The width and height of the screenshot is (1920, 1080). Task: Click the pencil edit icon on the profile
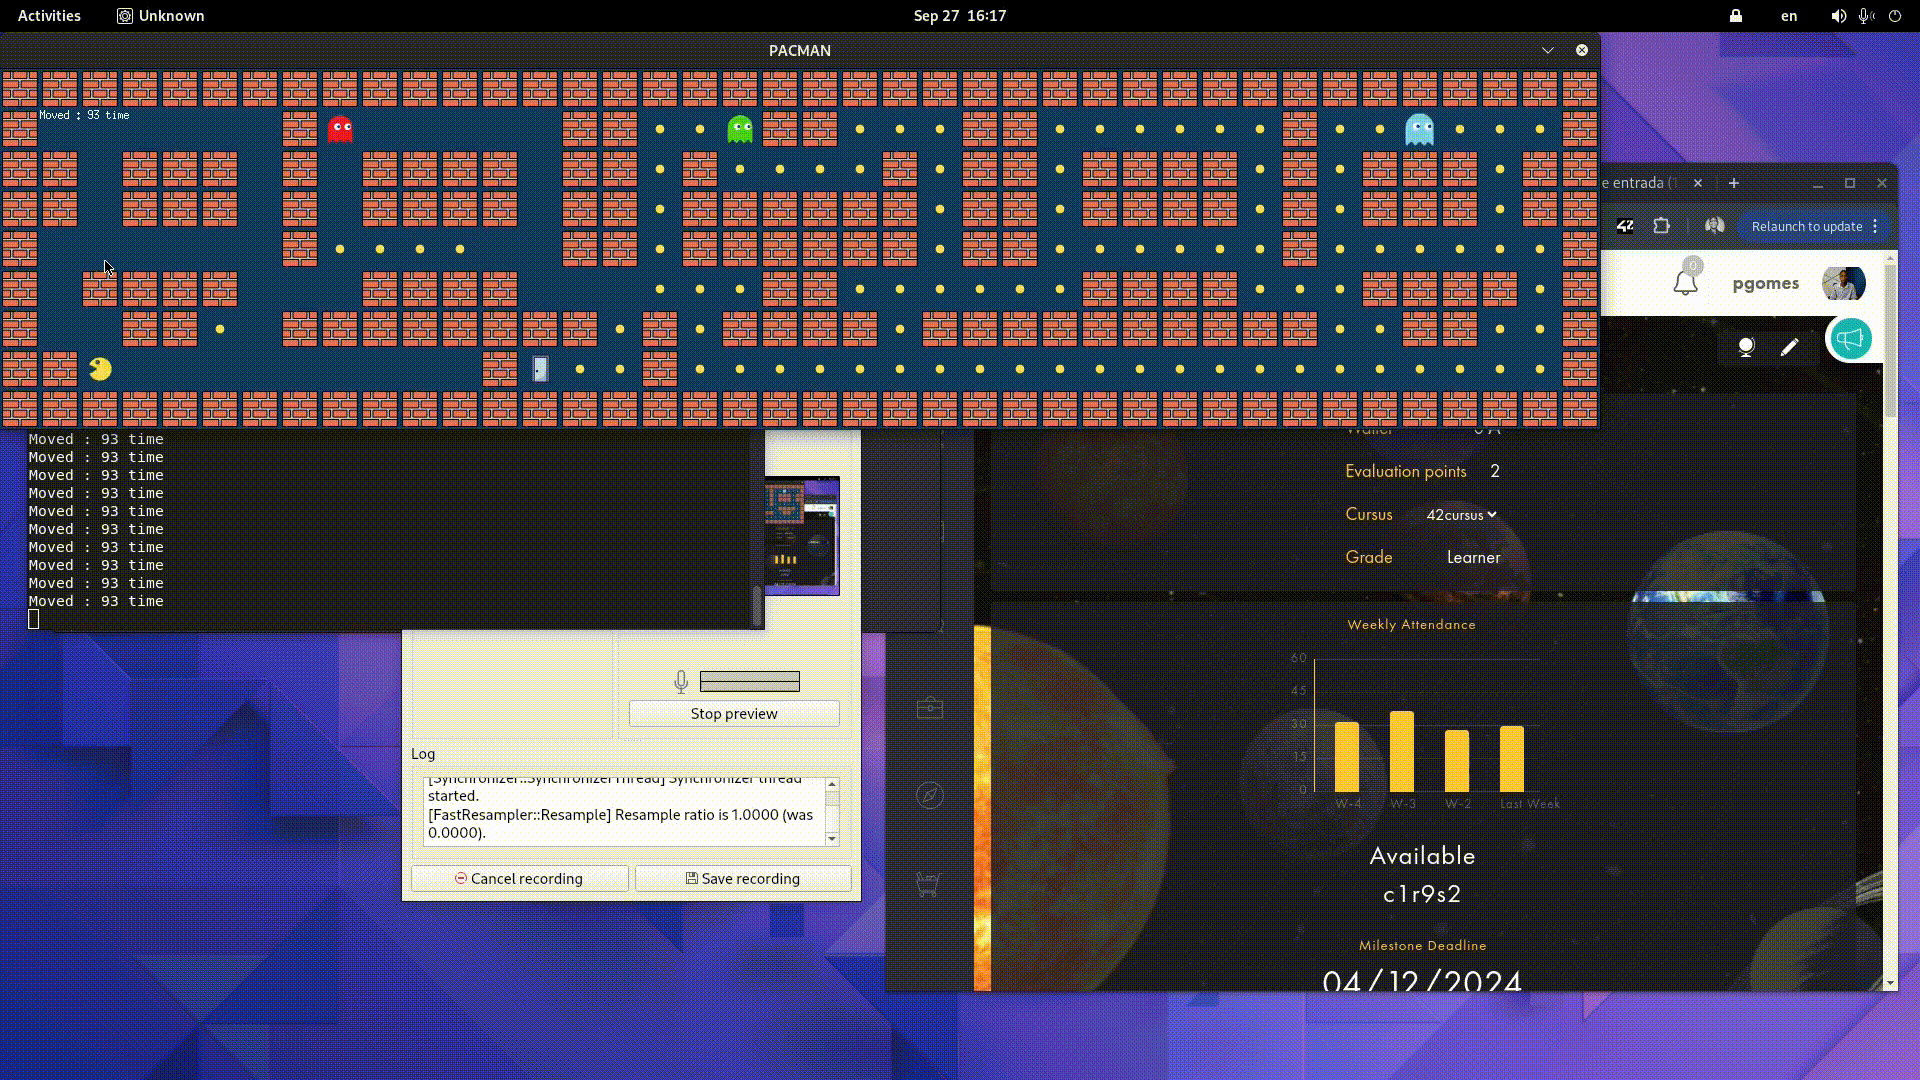(1789, 347)
